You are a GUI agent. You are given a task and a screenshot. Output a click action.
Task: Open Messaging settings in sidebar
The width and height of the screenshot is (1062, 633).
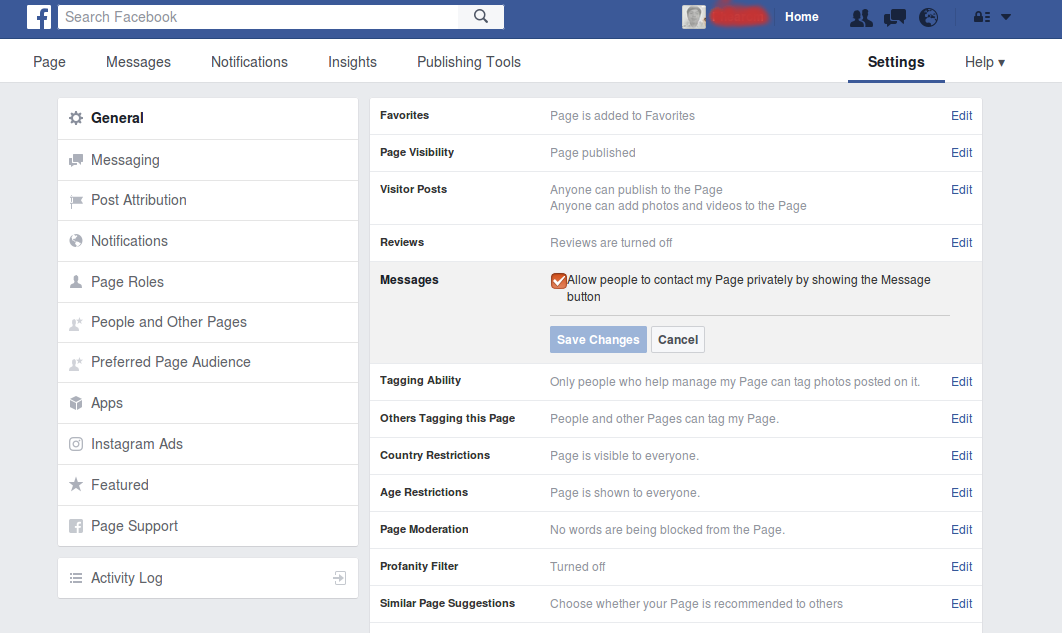[208, 160]
